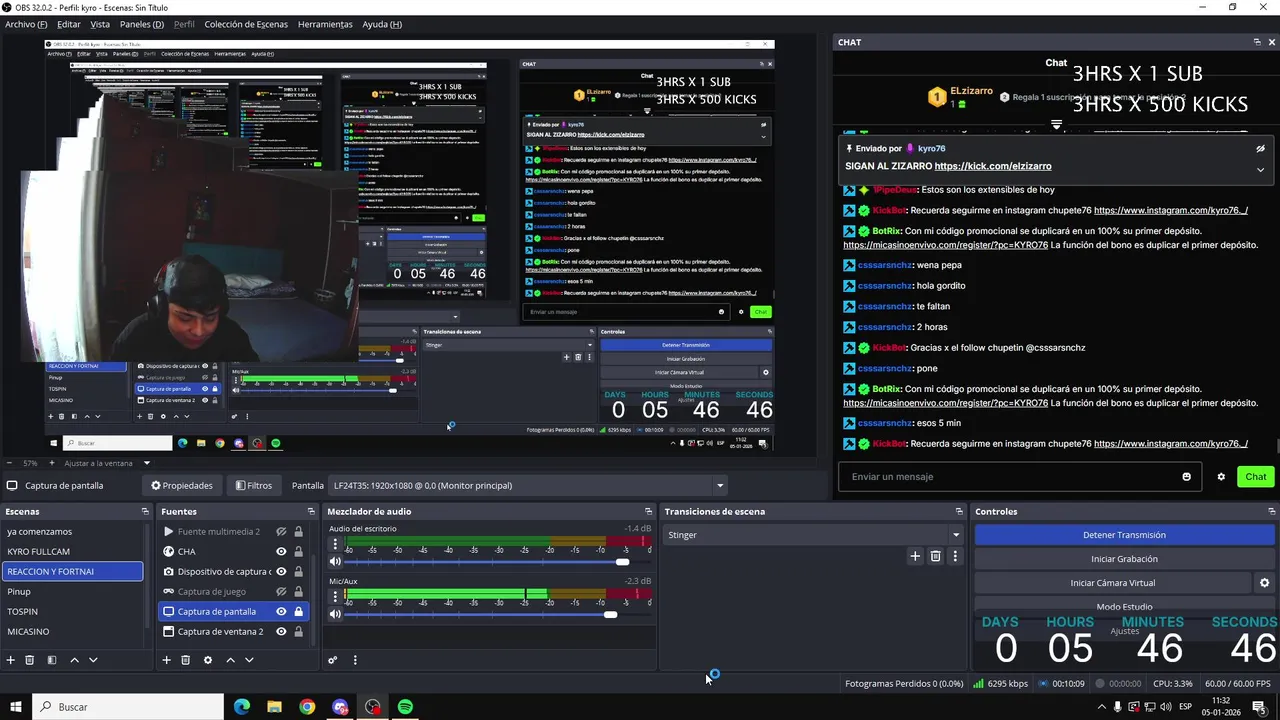Screen dimensions: 1280x720
Task: Show hidden system tray icons
Action: 1102,707
